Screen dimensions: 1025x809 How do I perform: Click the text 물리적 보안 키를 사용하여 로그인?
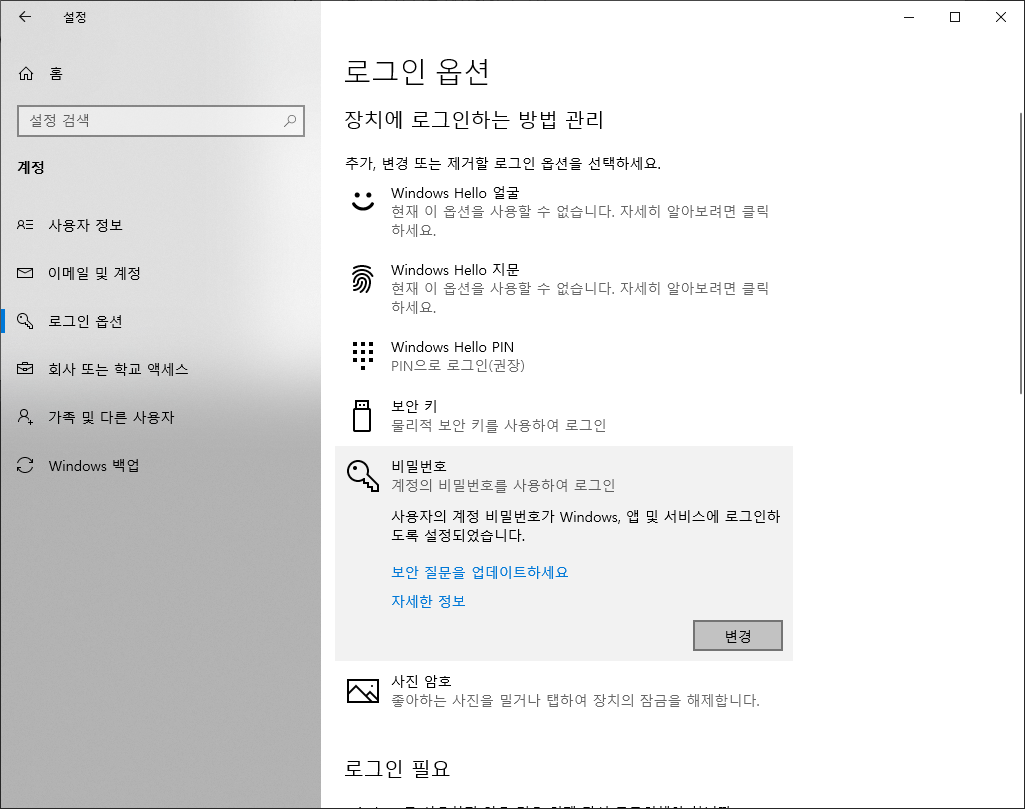(x=498, y=425)
